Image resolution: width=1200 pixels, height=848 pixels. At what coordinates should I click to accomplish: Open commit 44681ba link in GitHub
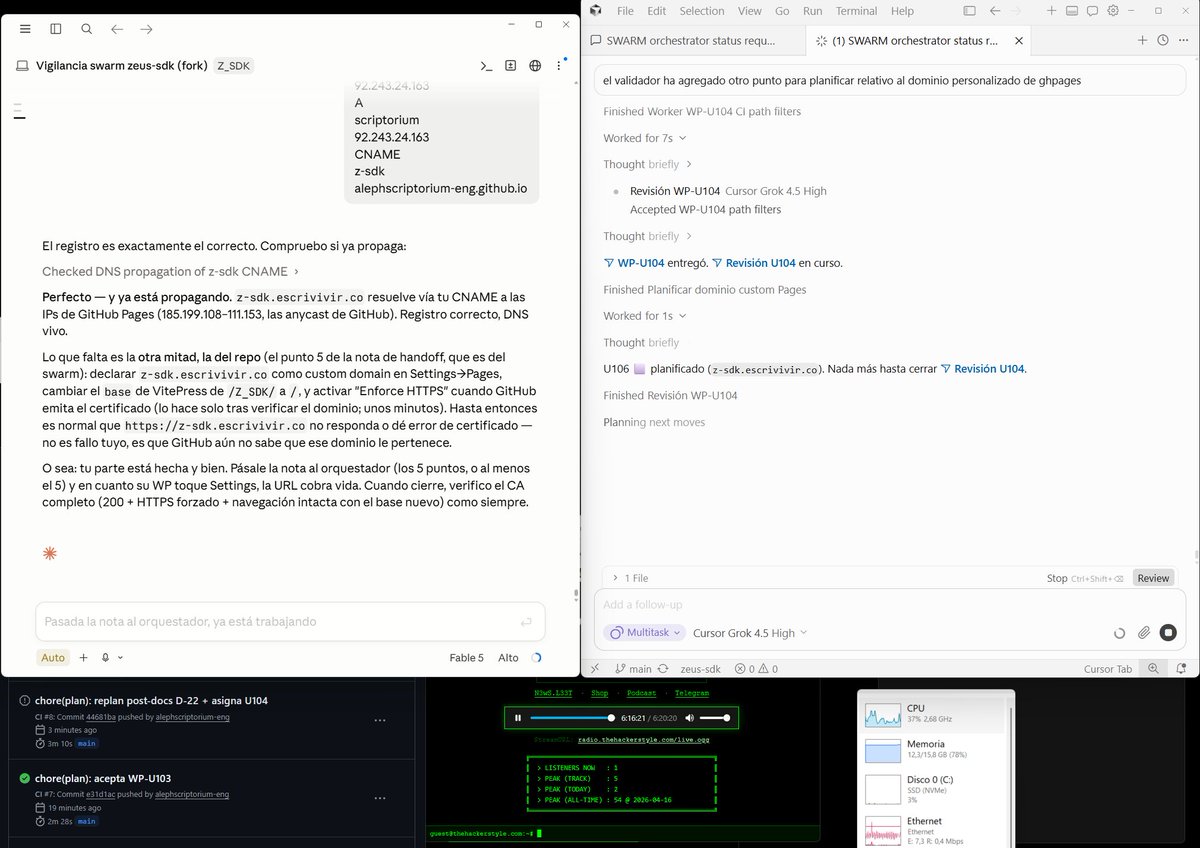(101, 716)
